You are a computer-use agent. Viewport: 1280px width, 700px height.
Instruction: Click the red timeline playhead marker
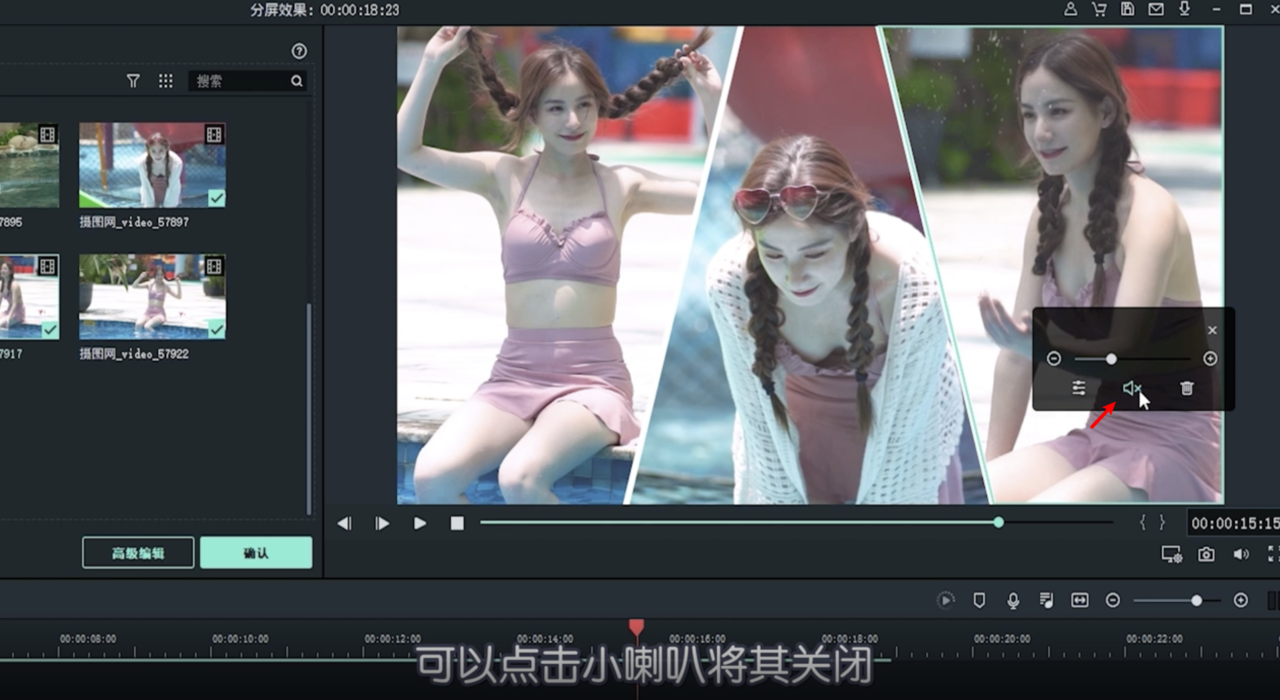636,627
